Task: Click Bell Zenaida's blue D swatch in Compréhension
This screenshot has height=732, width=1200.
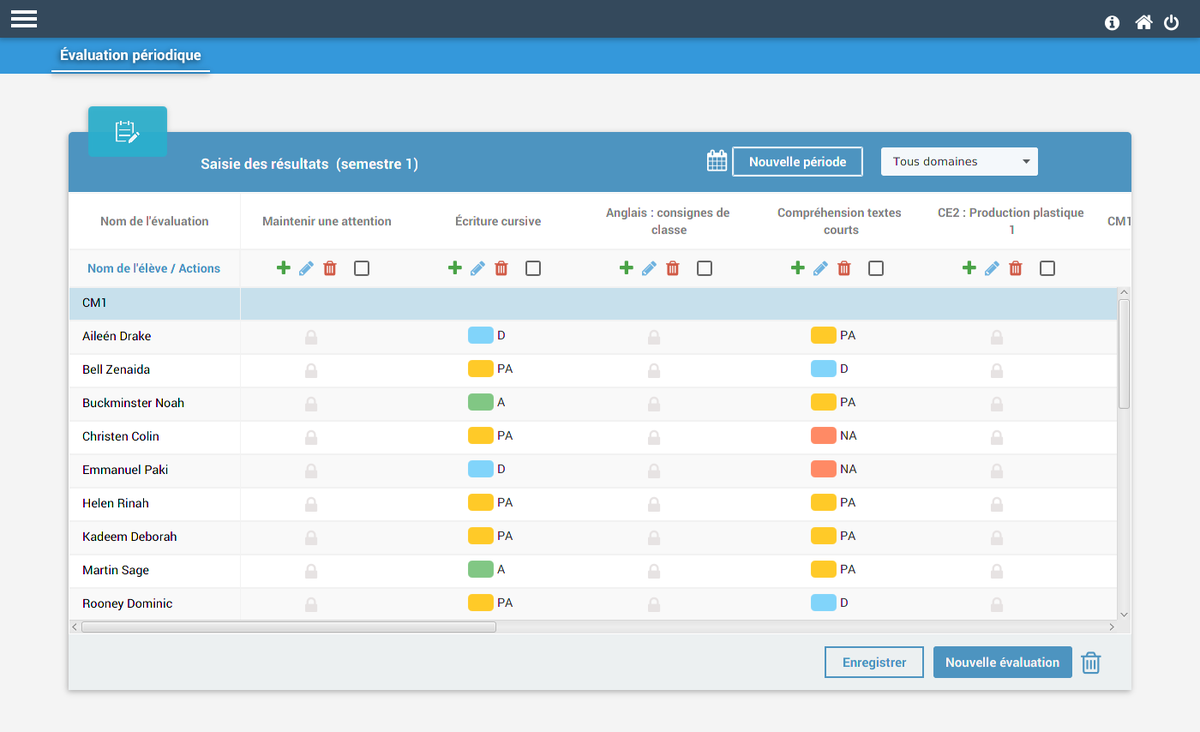Action: 824,369
